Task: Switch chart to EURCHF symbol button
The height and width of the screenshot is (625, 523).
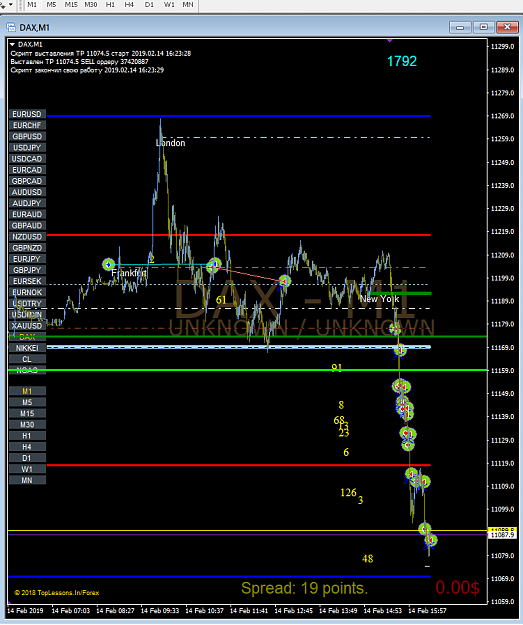Action: [27, 126]
